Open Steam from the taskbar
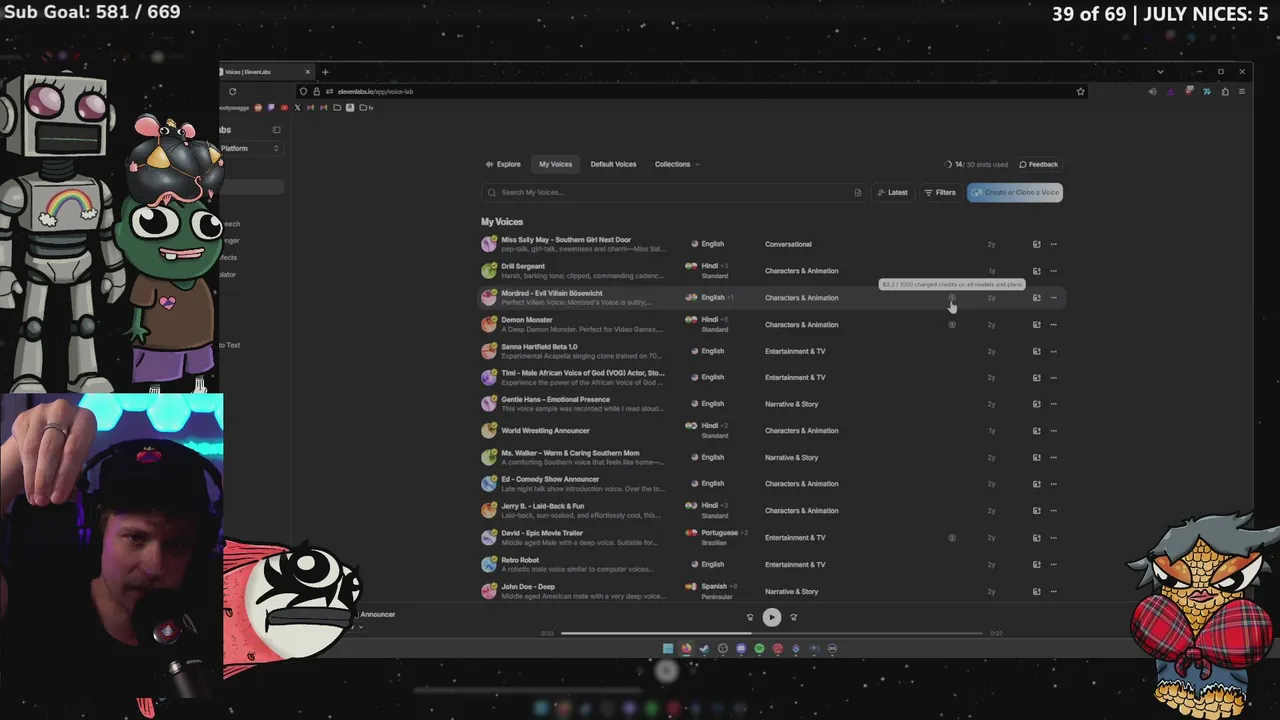This screenshot has height=720, width=1280. (704, 648)
